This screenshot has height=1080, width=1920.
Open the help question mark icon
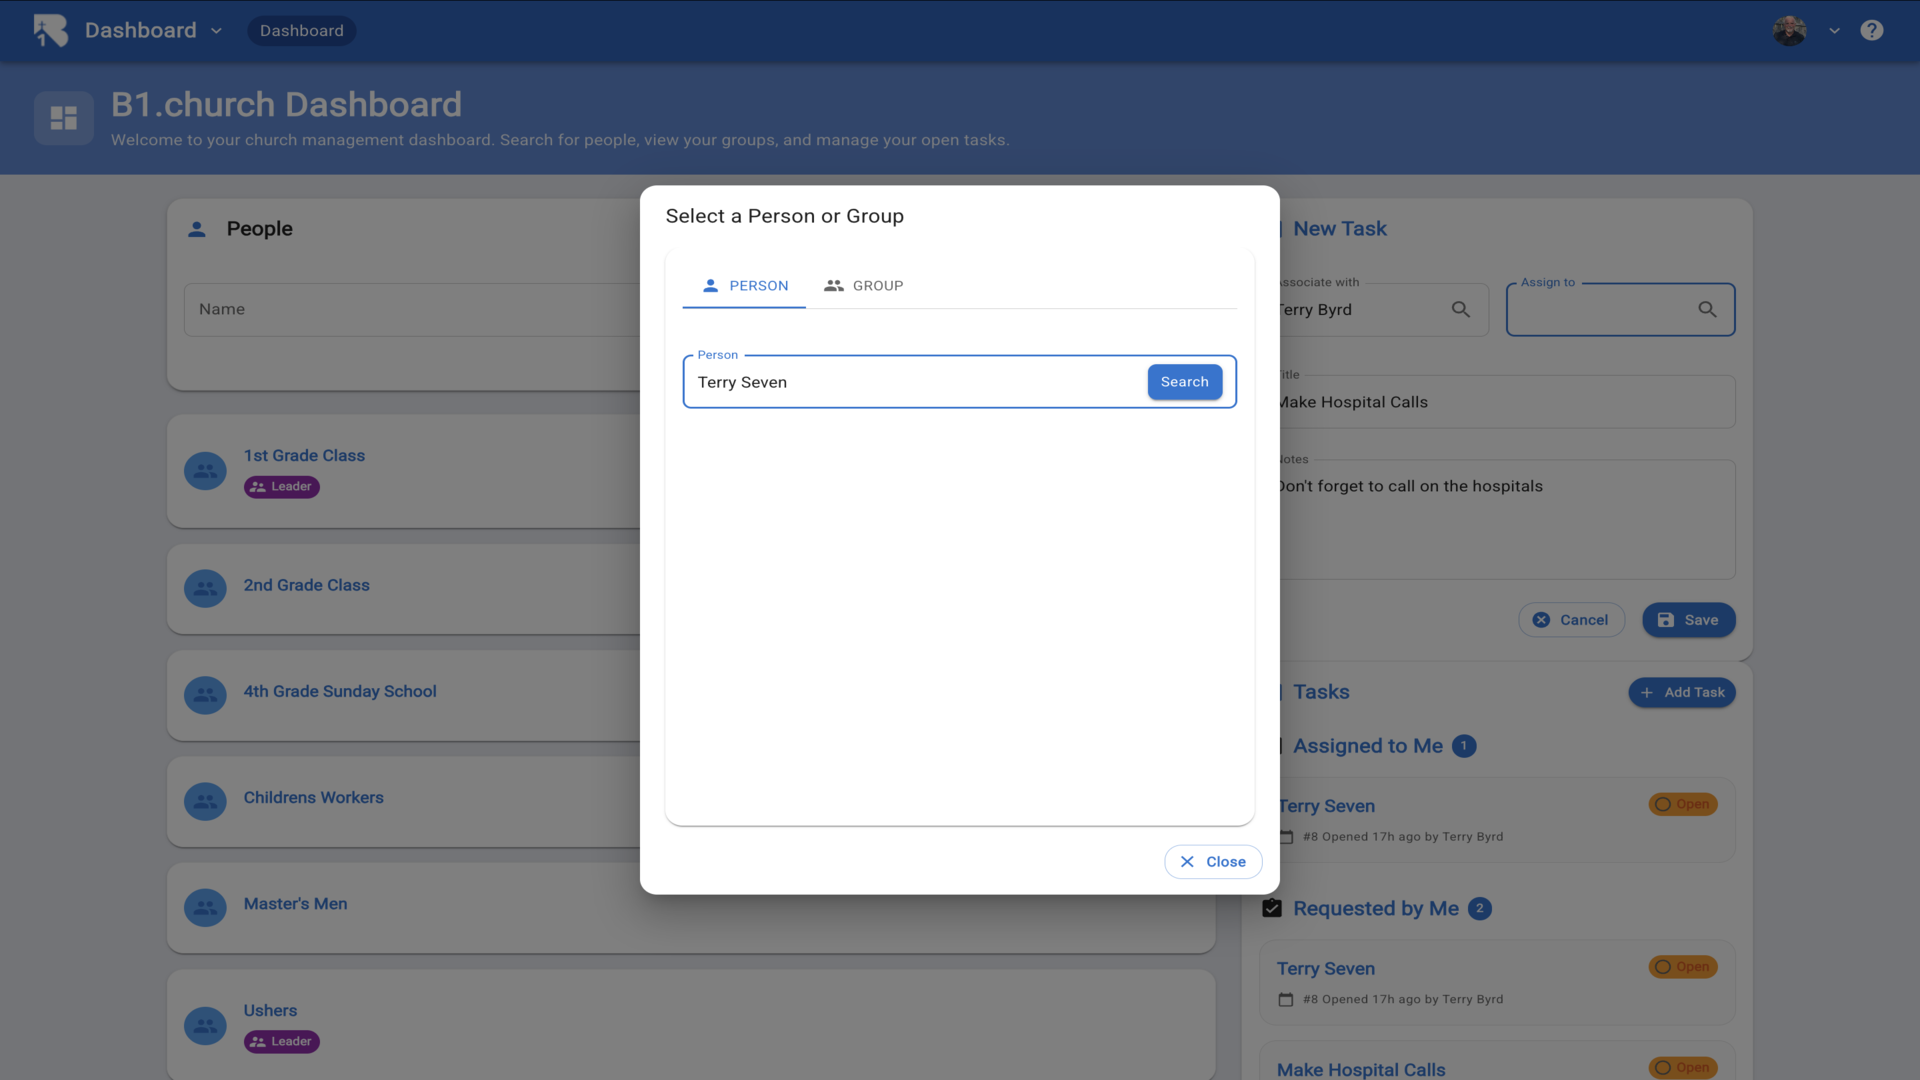click(x=1871, y=30)
